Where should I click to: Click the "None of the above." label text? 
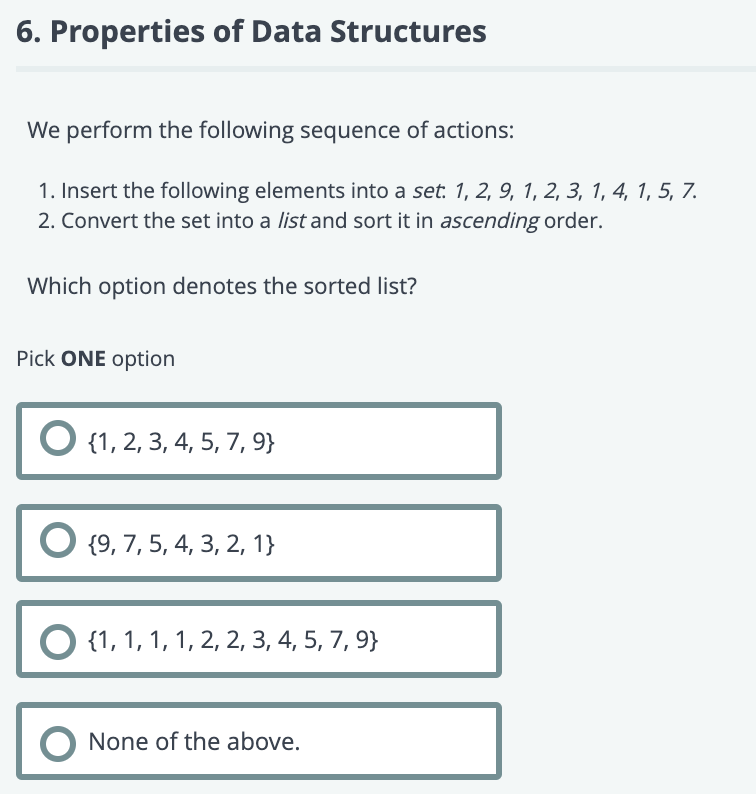(194, 742)
